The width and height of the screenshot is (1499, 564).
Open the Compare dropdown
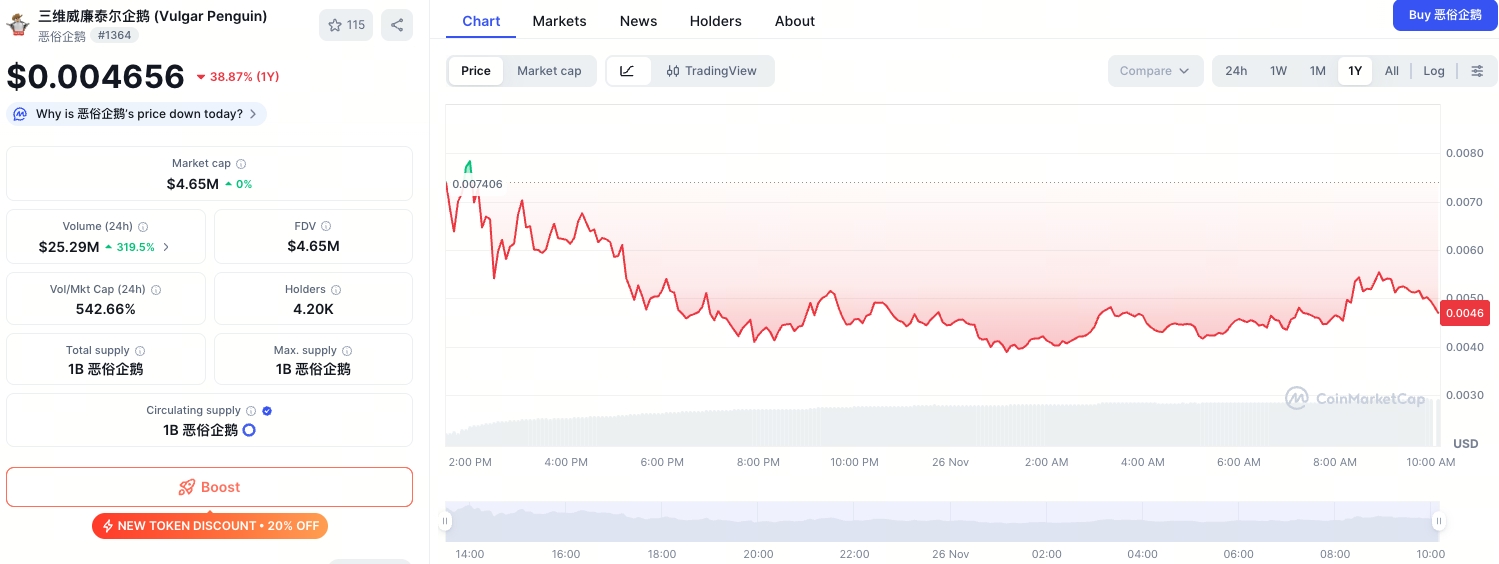point(1154,71)
